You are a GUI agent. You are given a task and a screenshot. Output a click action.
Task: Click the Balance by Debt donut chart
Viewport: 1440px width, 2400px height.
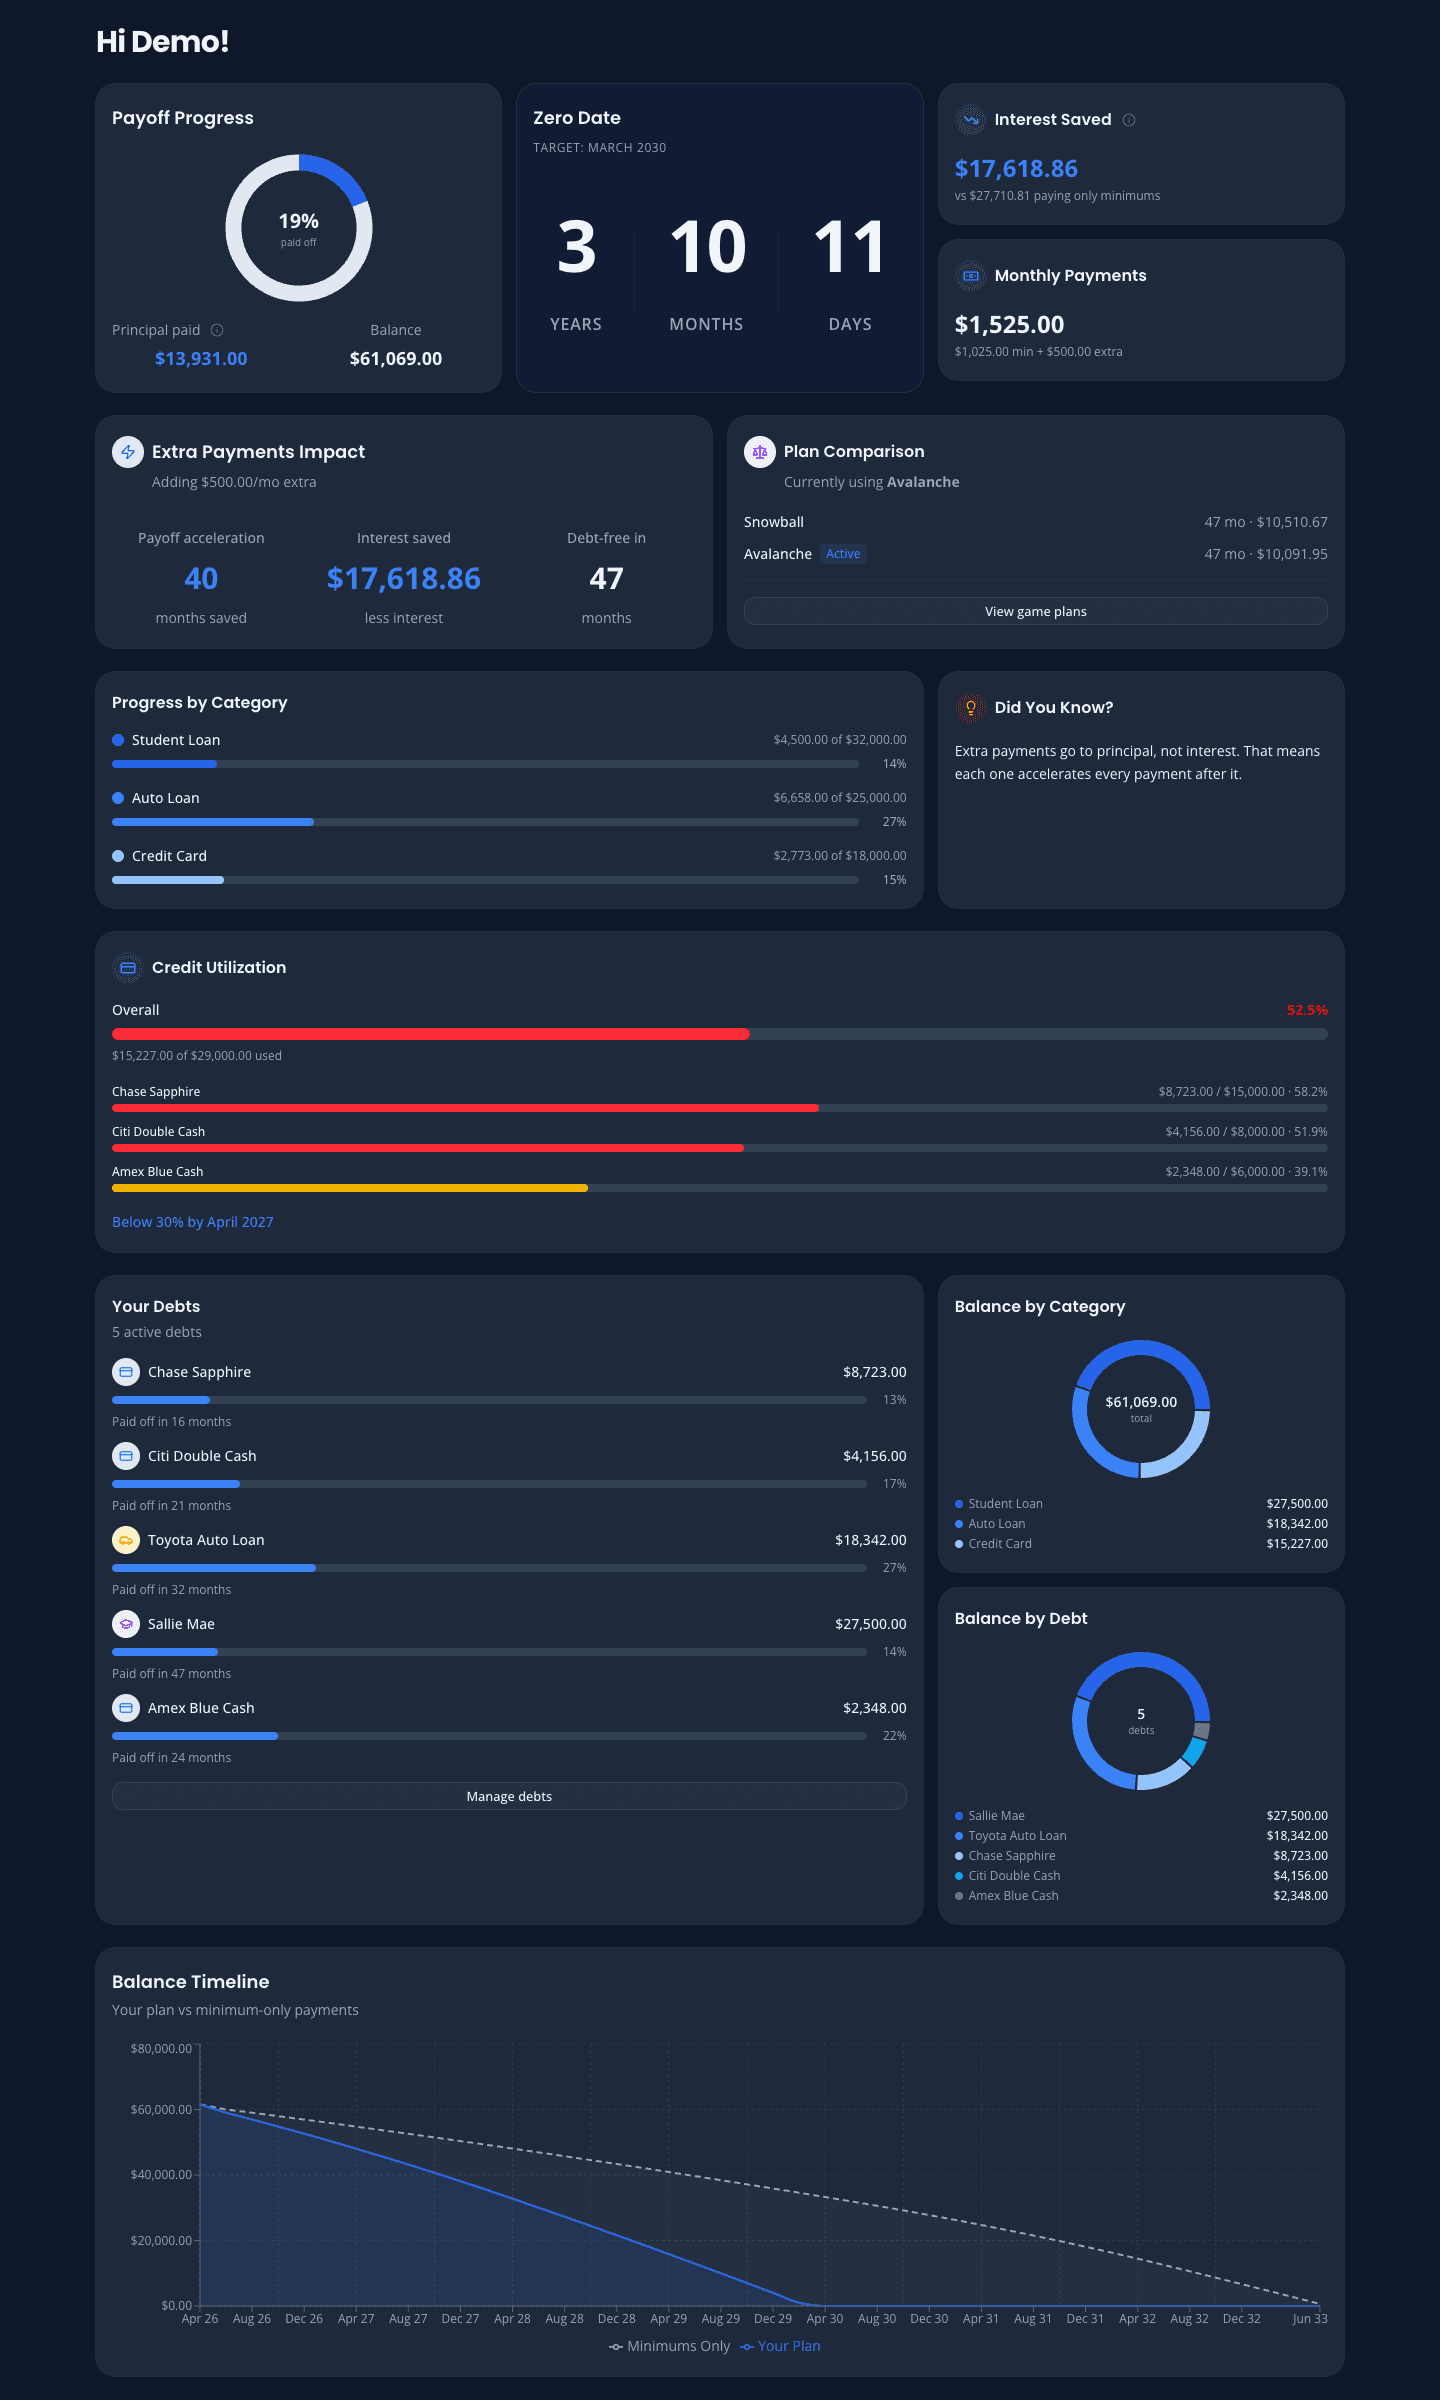[x=1141, y=1721]
